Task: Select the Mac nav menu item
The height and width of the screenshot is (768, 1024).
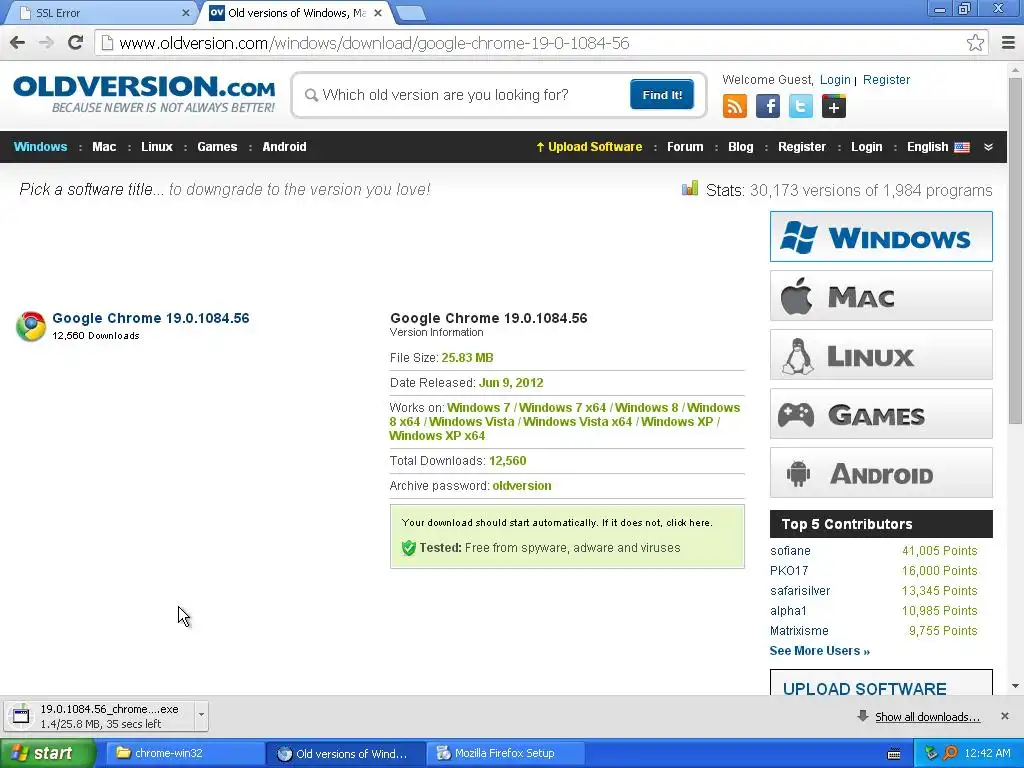Action: tap(104, 147)
